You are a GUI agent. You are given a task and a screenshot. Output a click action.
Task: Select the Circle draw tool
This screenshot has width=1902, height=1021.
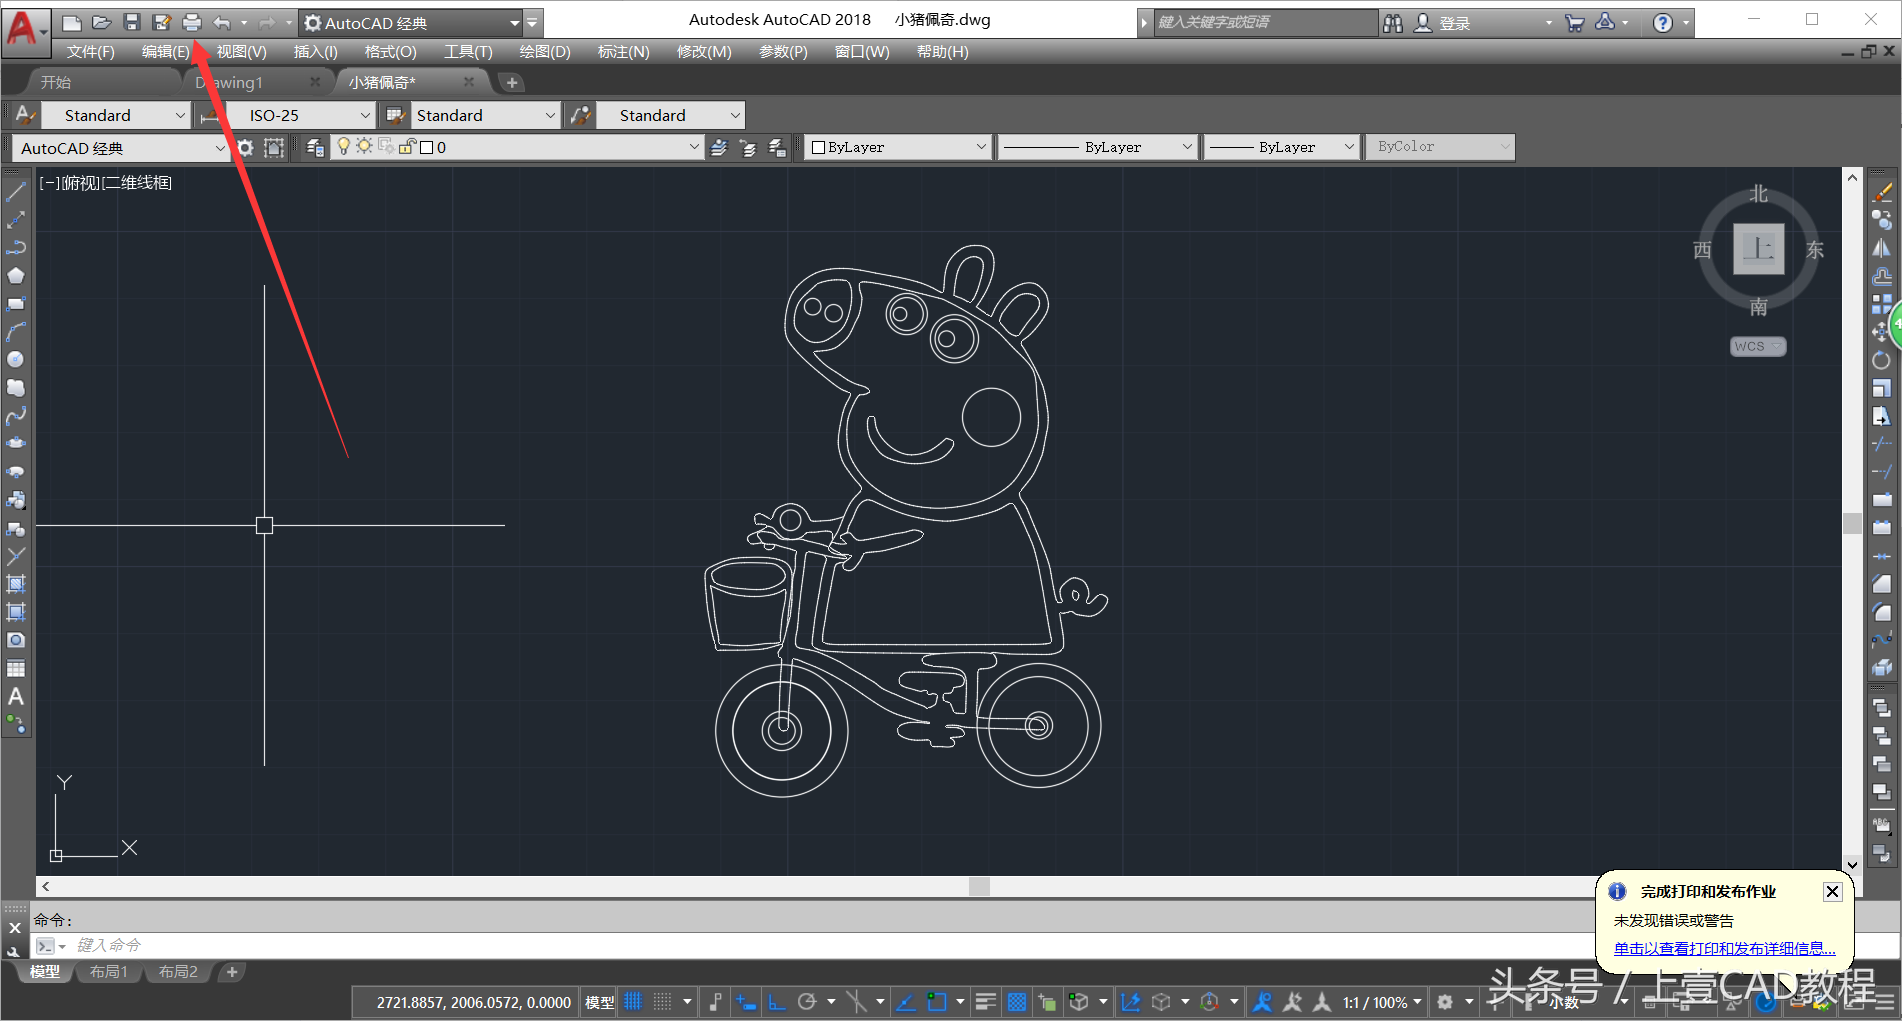(16, 359)
